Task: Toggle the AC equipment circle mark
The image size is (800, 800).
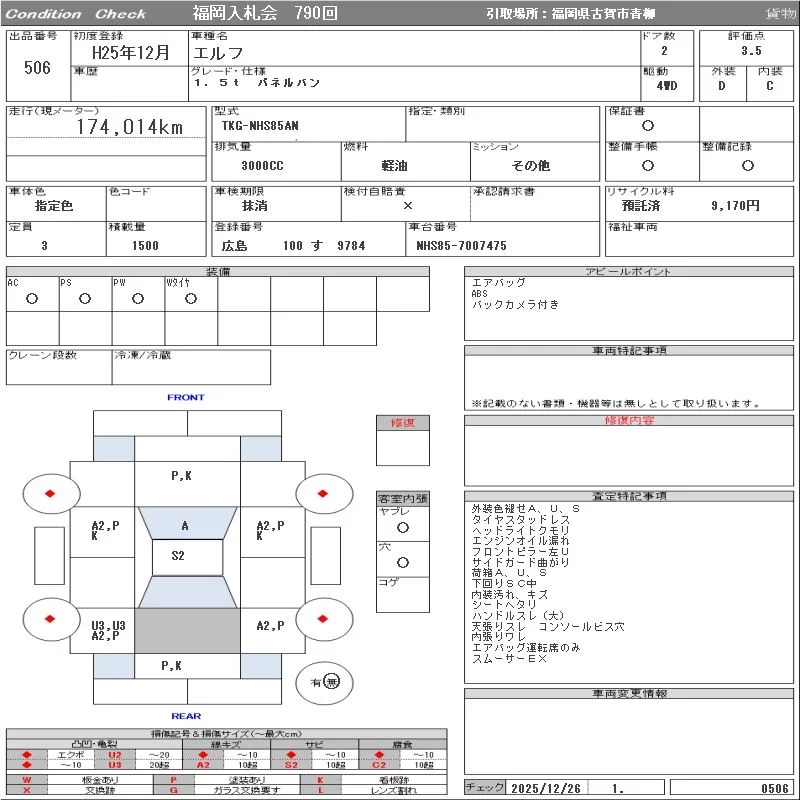Action: point(32,298)
